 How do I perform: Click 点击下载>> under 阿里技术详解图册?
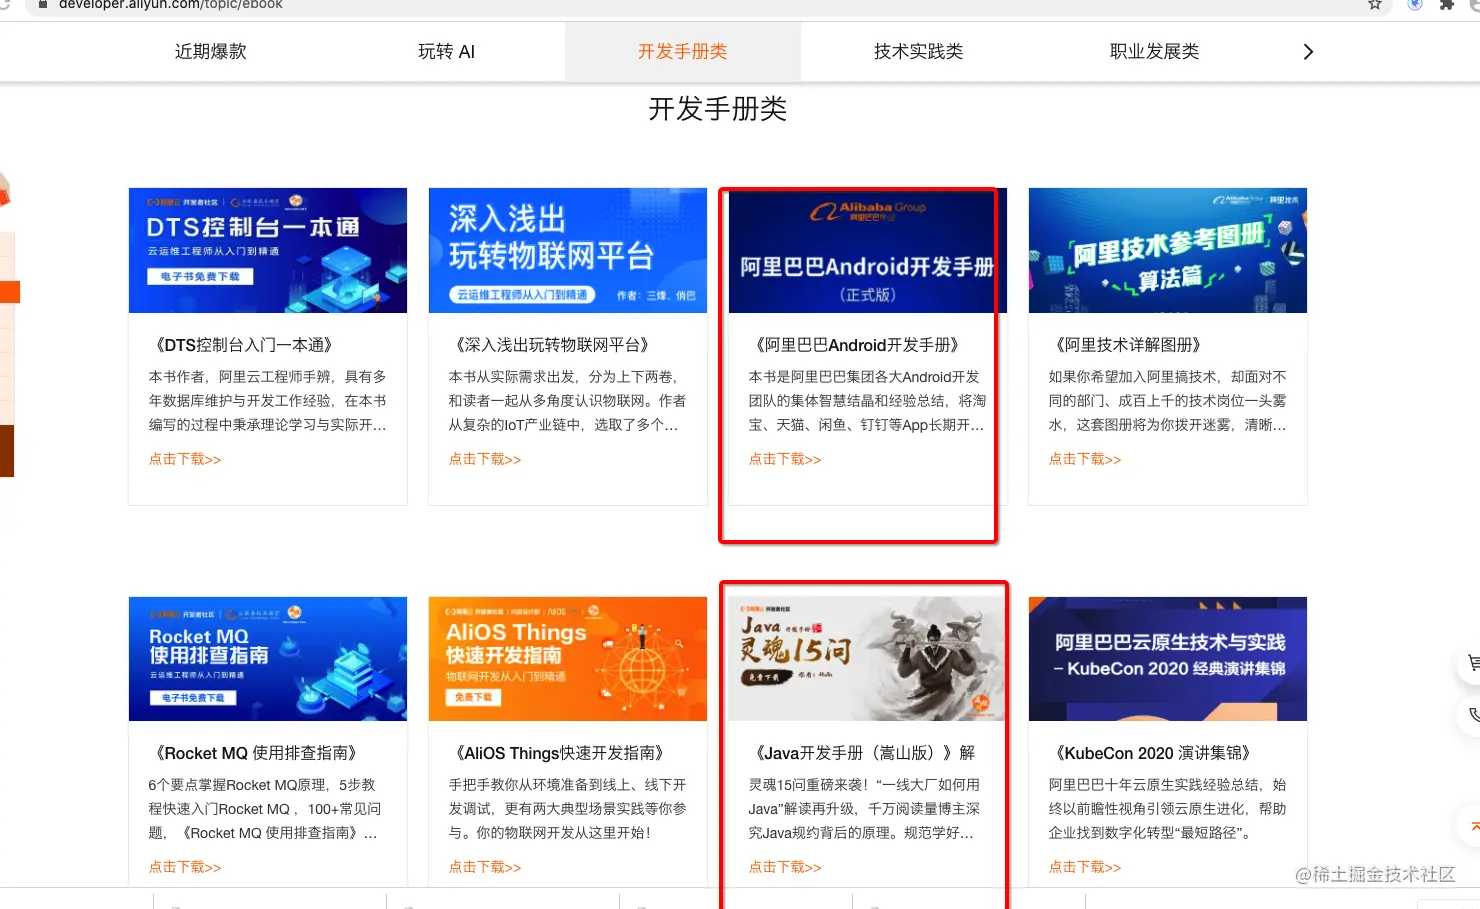(1085, 459)
